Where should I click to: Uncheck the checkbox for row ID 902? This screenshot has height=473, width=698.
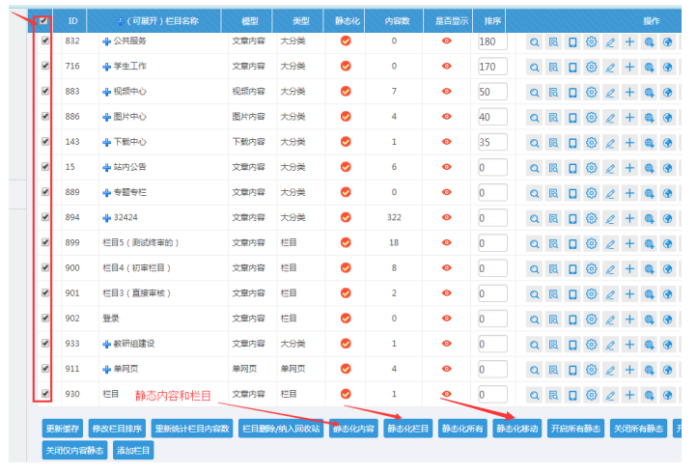(44, 318)
